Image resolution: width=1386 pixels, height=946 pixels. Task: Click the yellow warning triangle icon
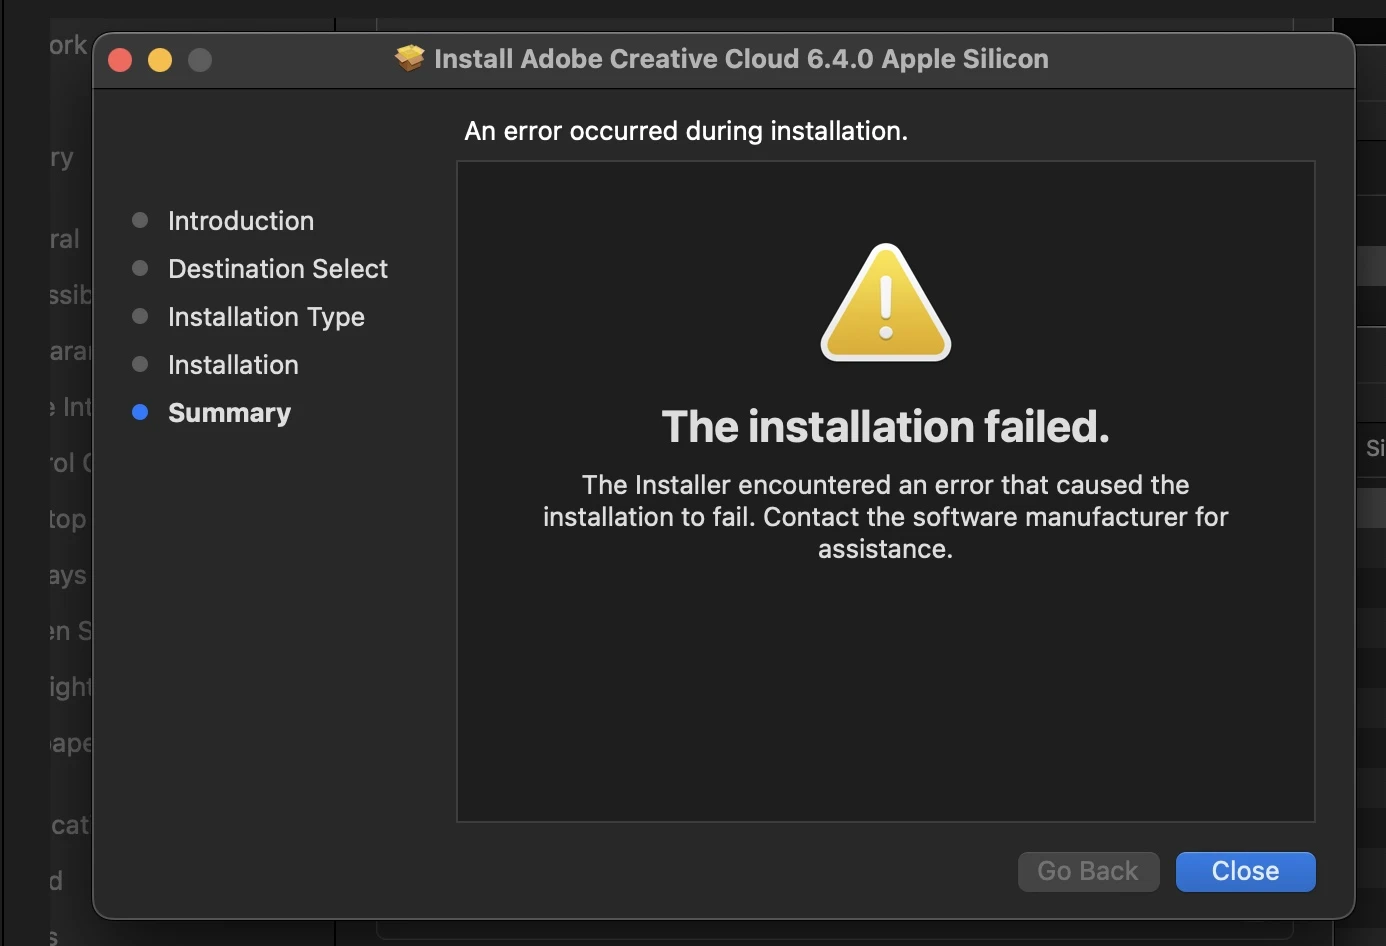(x=886, y=303)
